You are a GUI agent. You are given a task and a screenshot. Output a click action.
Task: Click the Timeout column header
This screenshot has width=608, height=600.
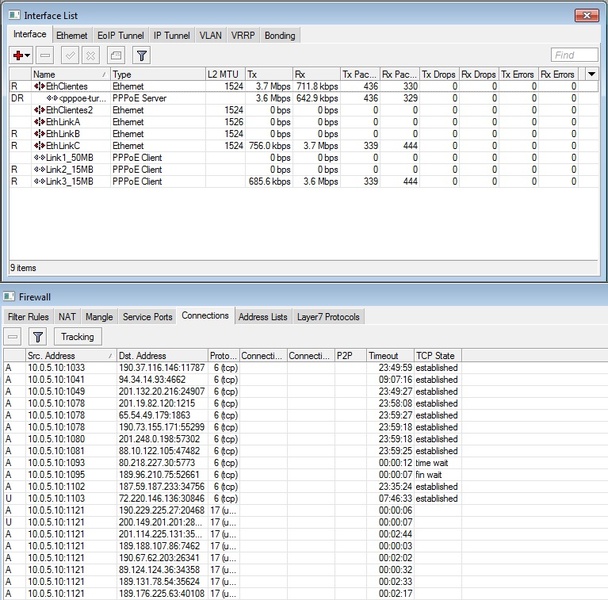click(x=390, y=355)
